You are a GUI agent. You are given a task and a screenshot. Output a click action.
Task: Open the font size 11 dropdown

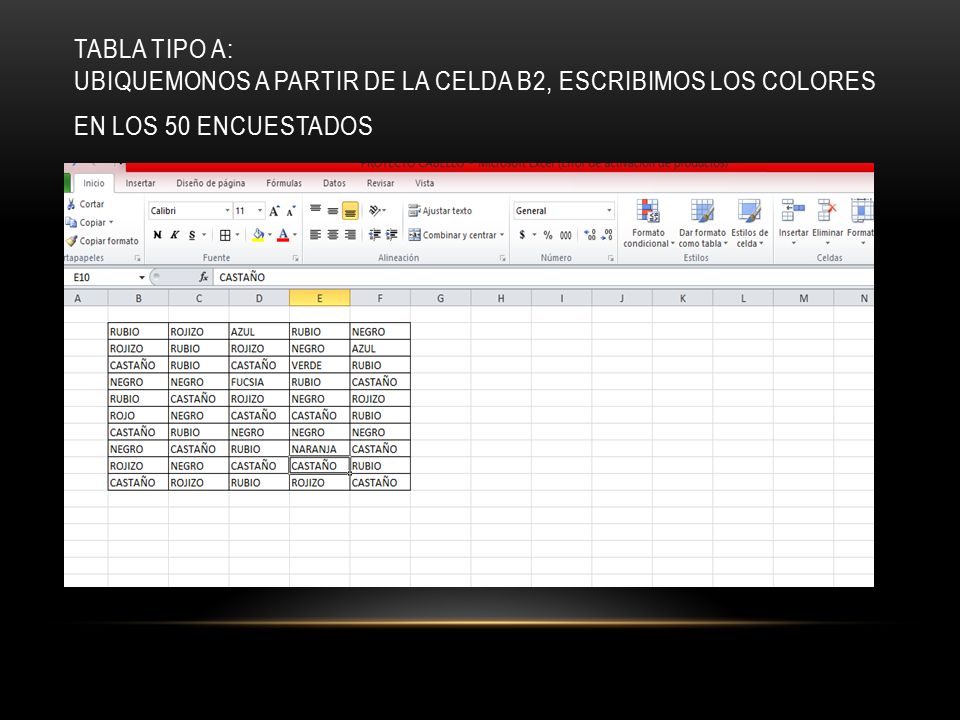coord(260,211)
